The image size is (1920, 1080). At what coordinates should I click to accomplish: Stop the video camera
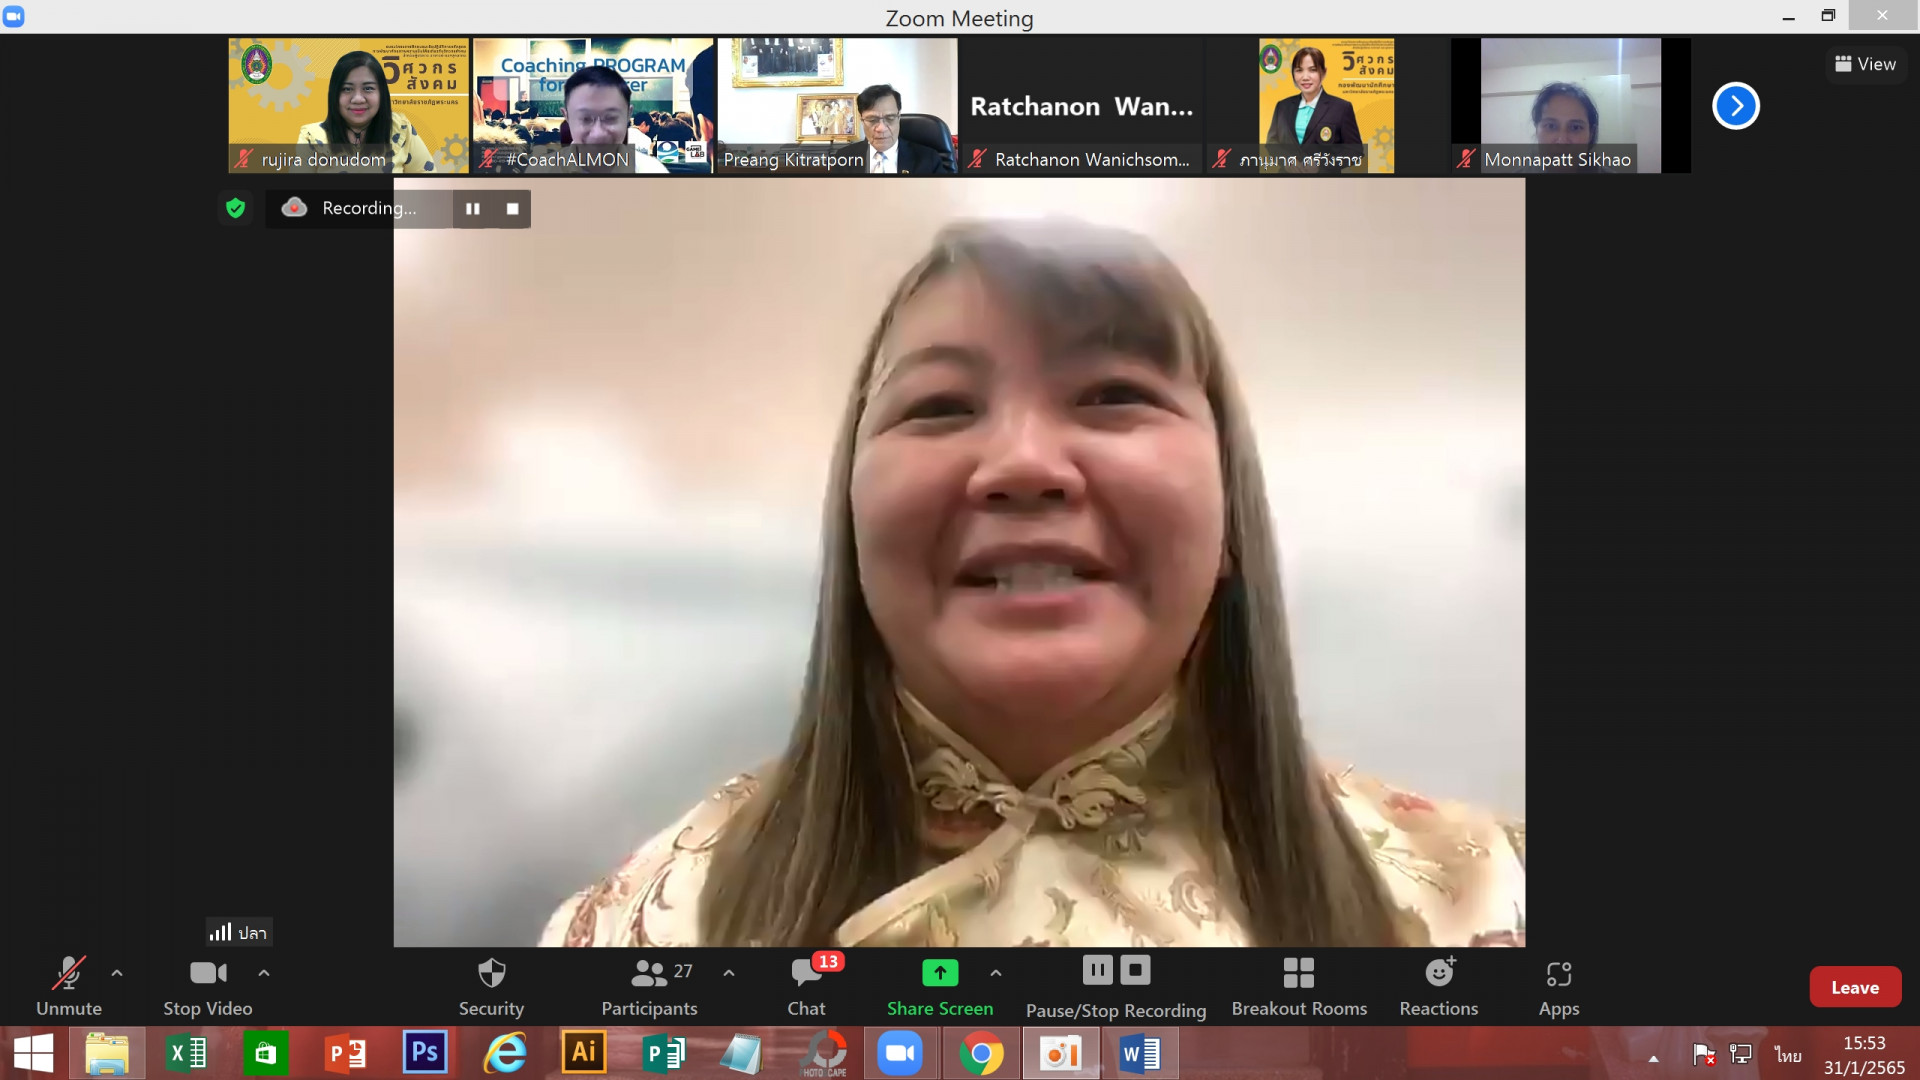(208, 987)
